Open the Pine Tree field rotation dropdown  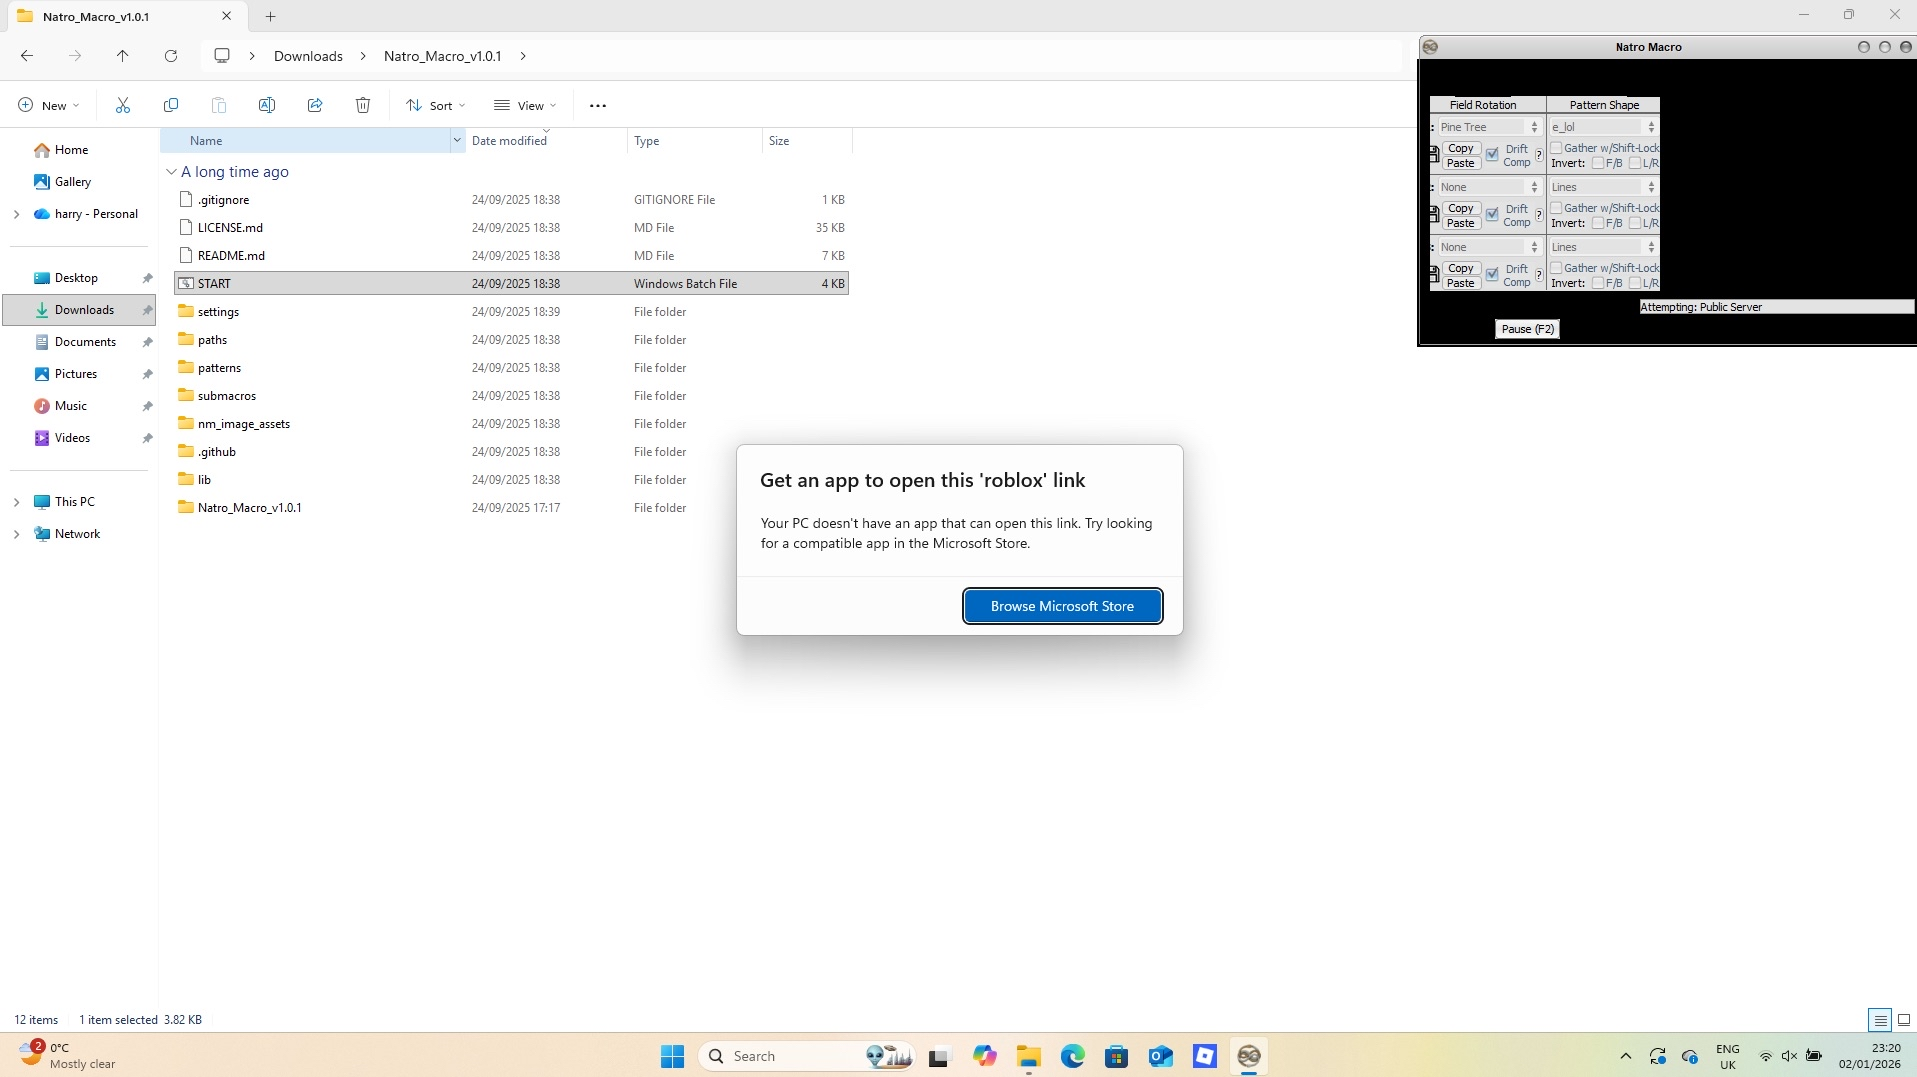pyautogui.click(x=1534, y=126)
